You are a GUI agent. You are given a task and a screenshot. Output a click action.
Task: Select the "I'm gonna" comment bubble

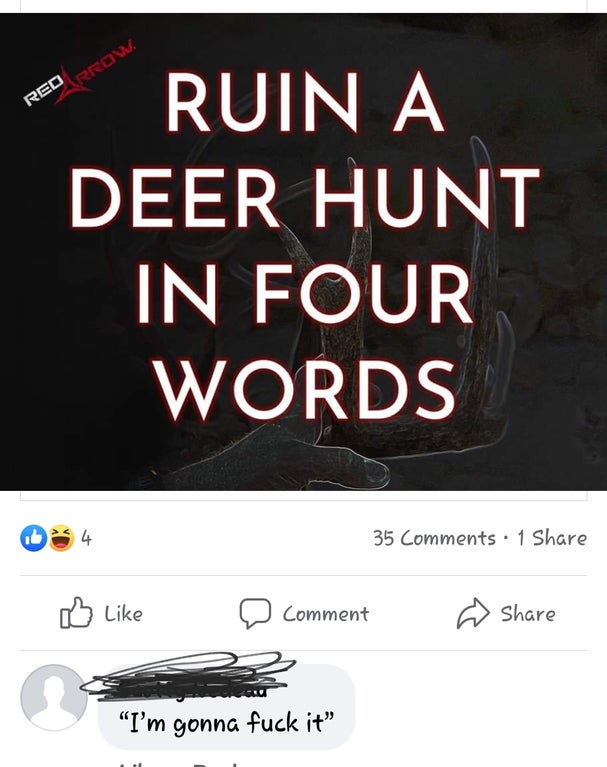point(226,707)
